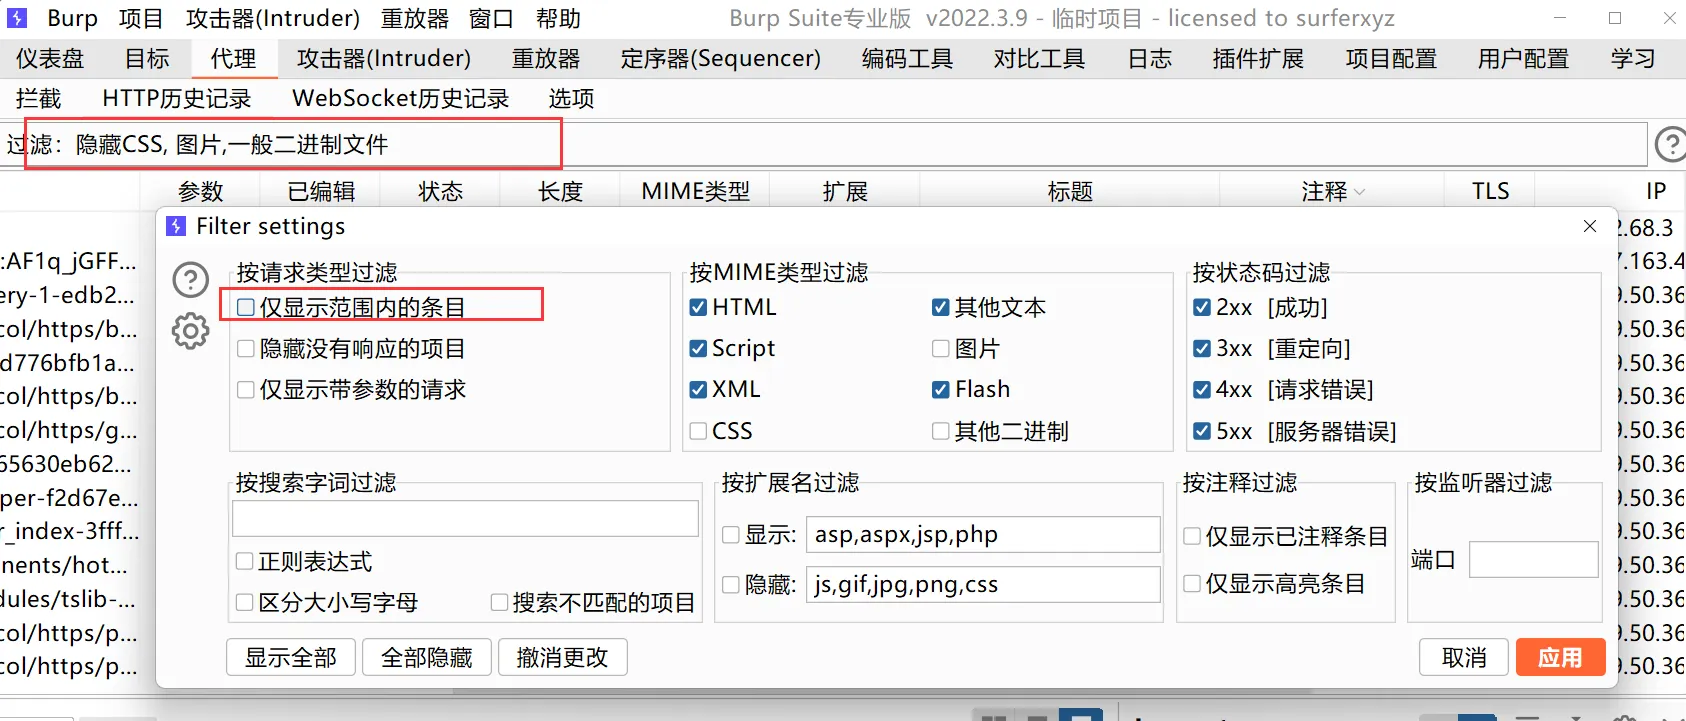Check the 图片 MIME type checkbox

click(x=941, y=349)
